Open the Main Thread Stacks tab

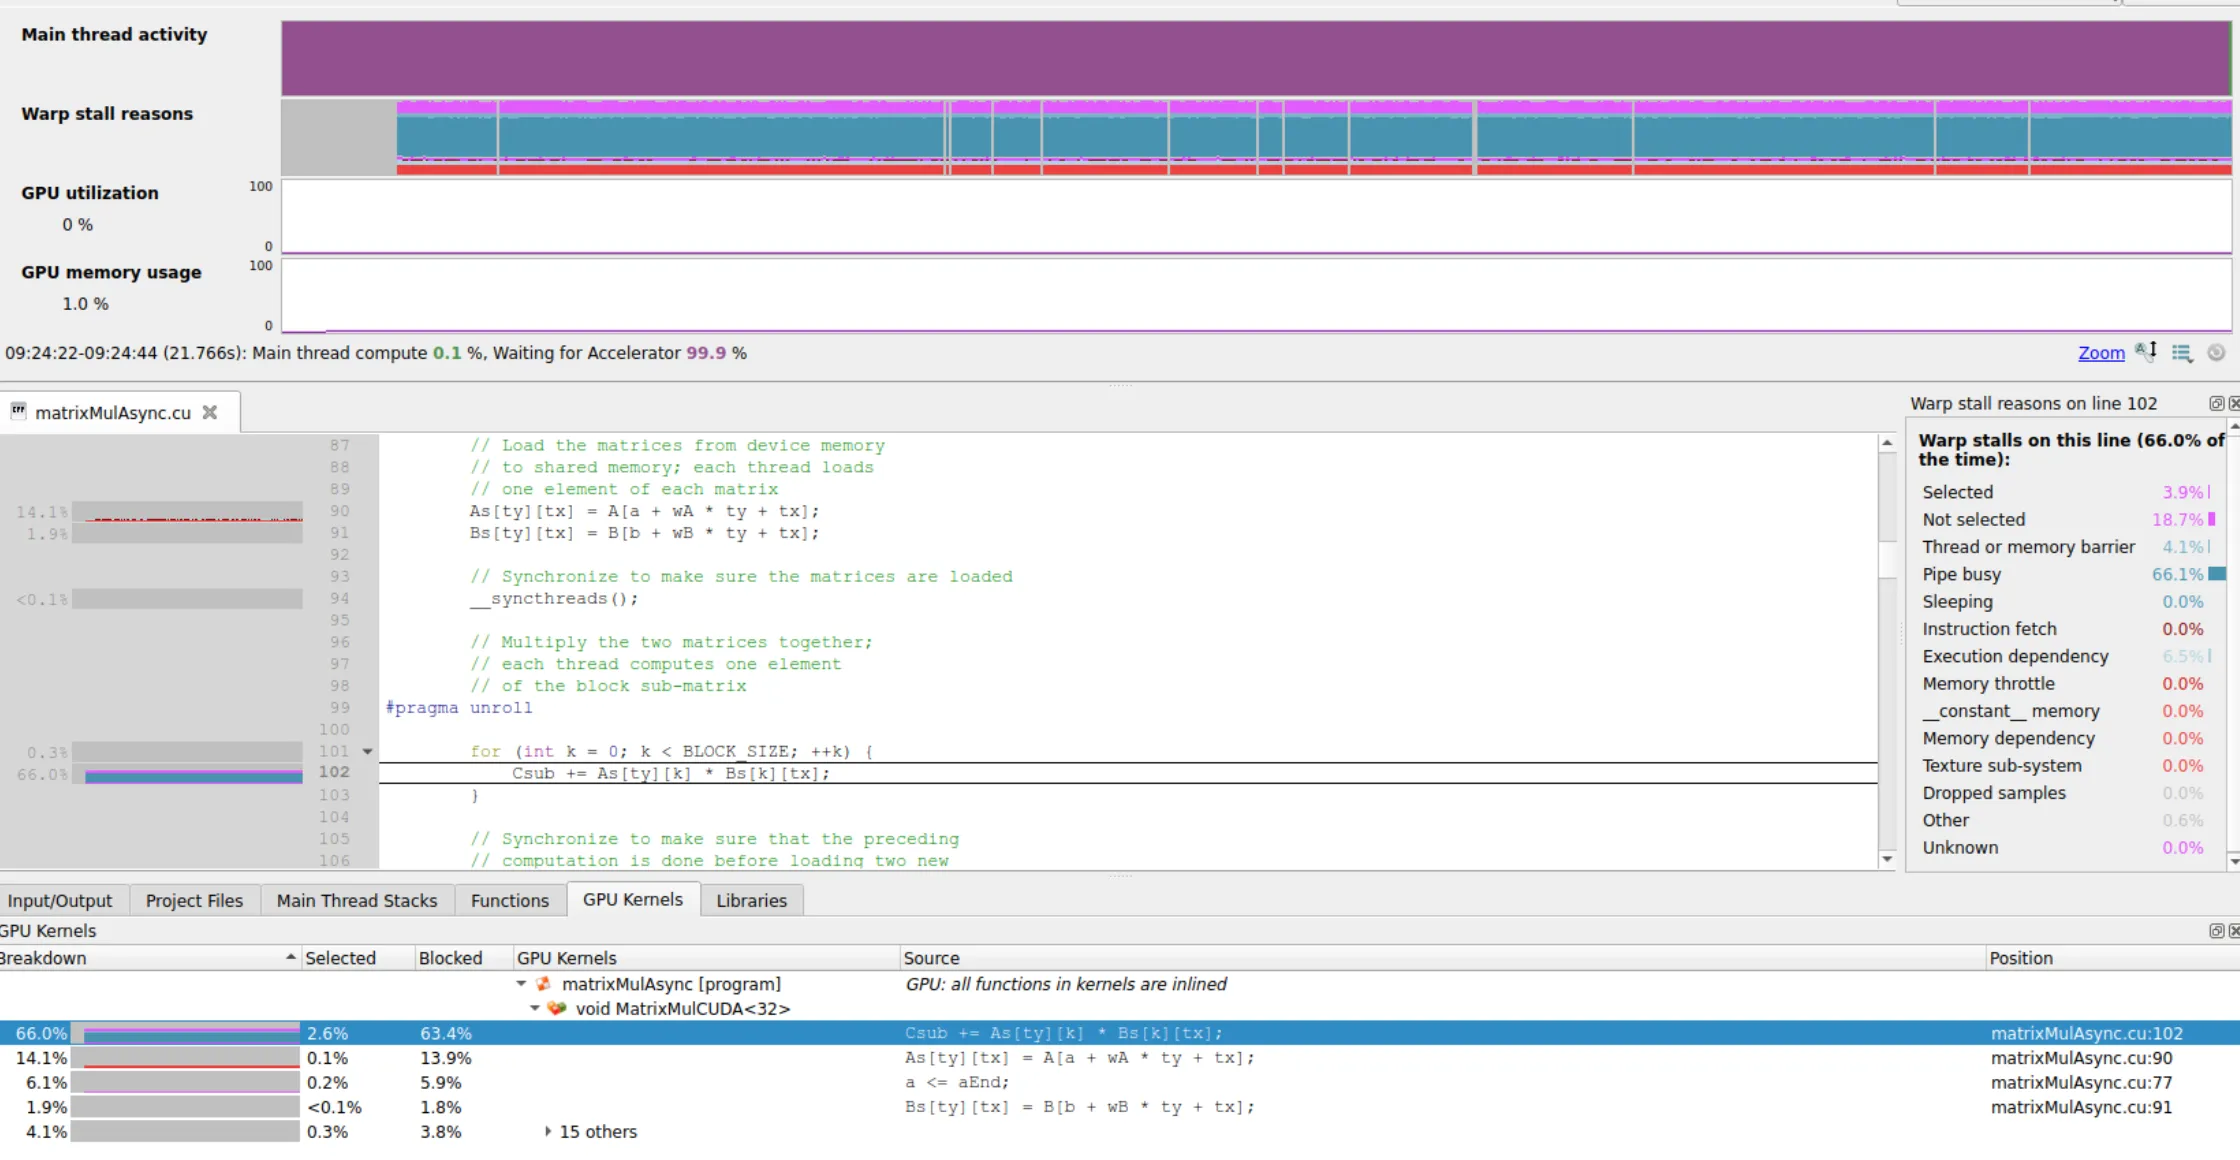357,901
